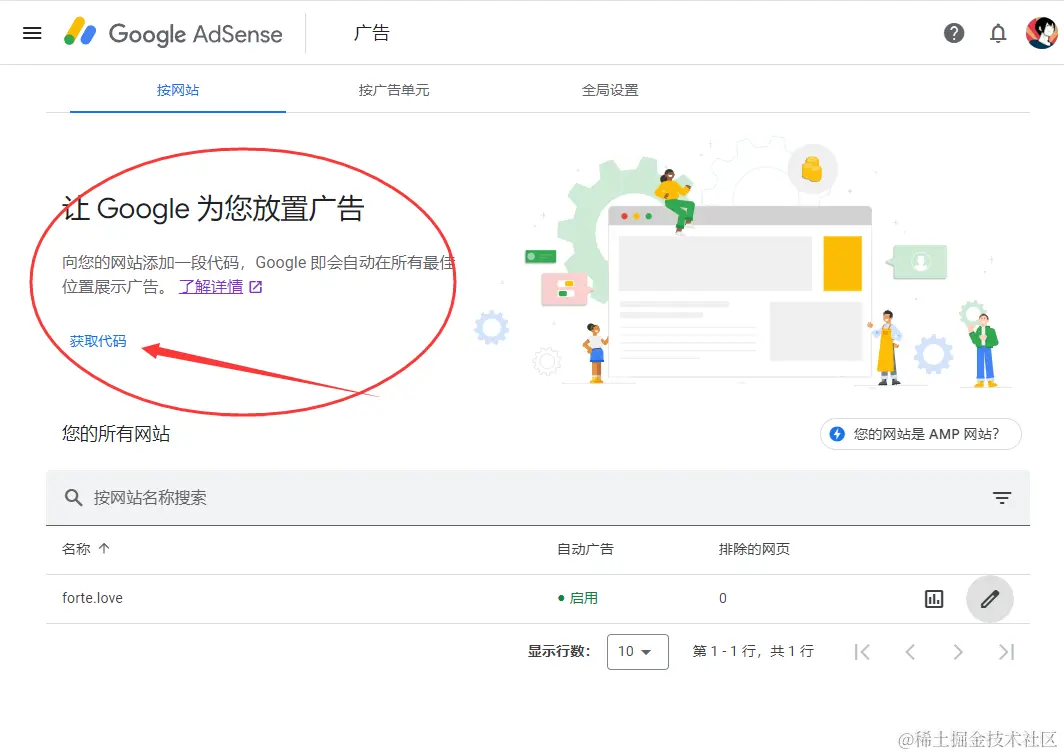Click the 第 1 - 1 行, 共 1 行 pagination text
Image resolution: width=1064 pixels, height=756 pixels.
coord(753,651)
